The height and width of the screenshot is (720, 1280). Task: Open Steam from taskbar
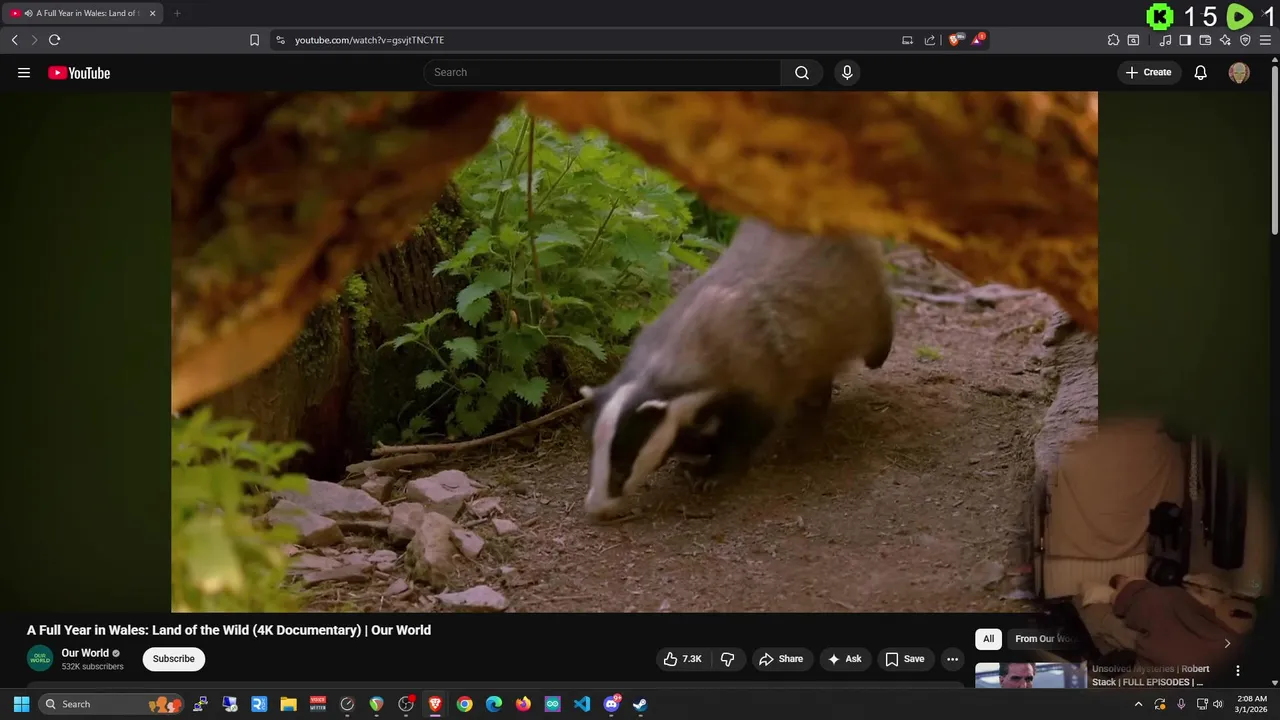coord(640,704)
